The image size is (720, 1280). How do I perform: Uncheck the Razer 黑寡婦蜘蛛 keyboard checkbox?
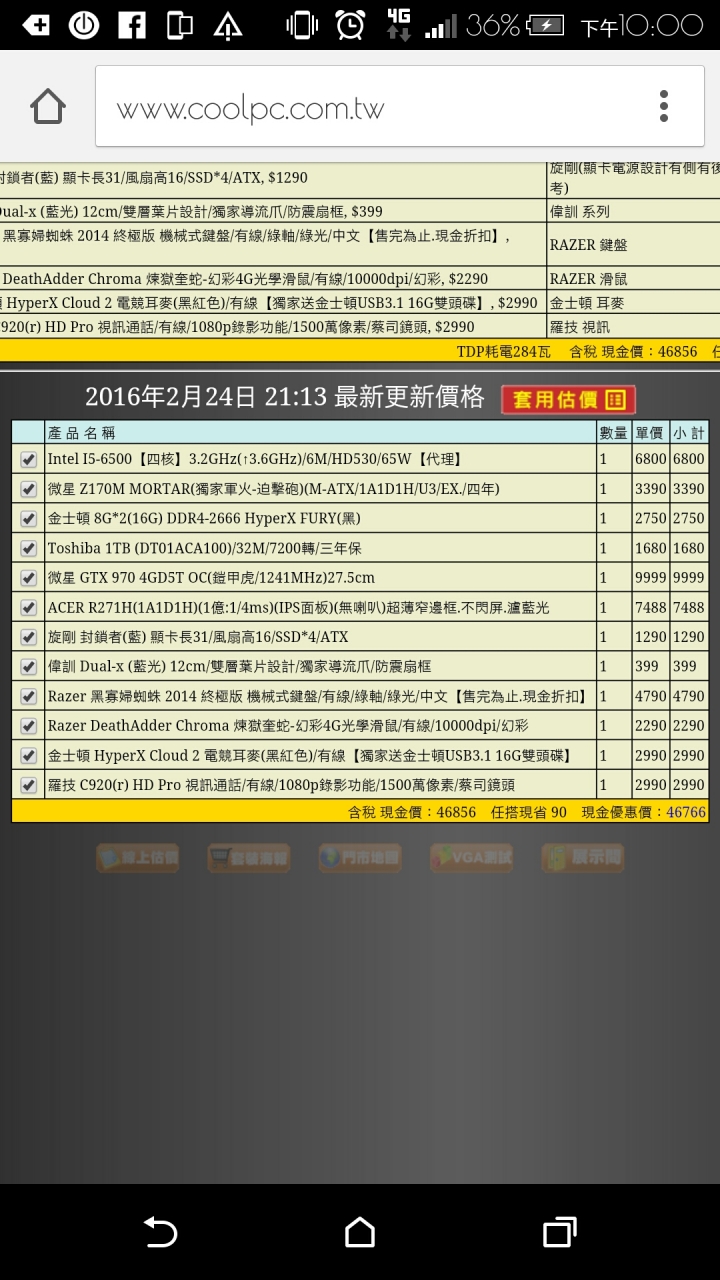[28, 696]
